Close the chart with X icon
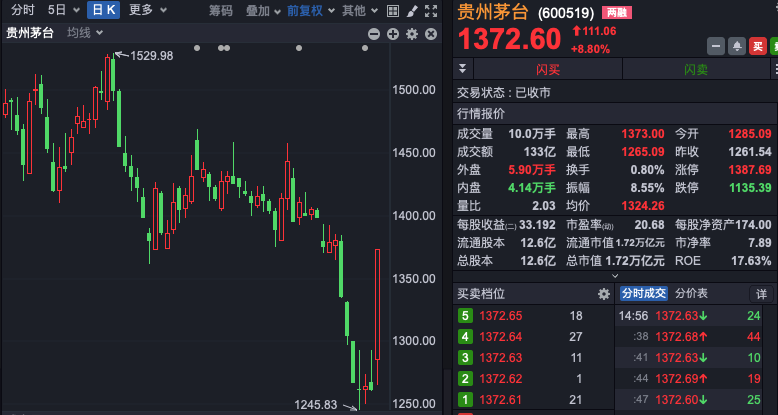Viewport: 778px width, 415px height. [431, 34]
